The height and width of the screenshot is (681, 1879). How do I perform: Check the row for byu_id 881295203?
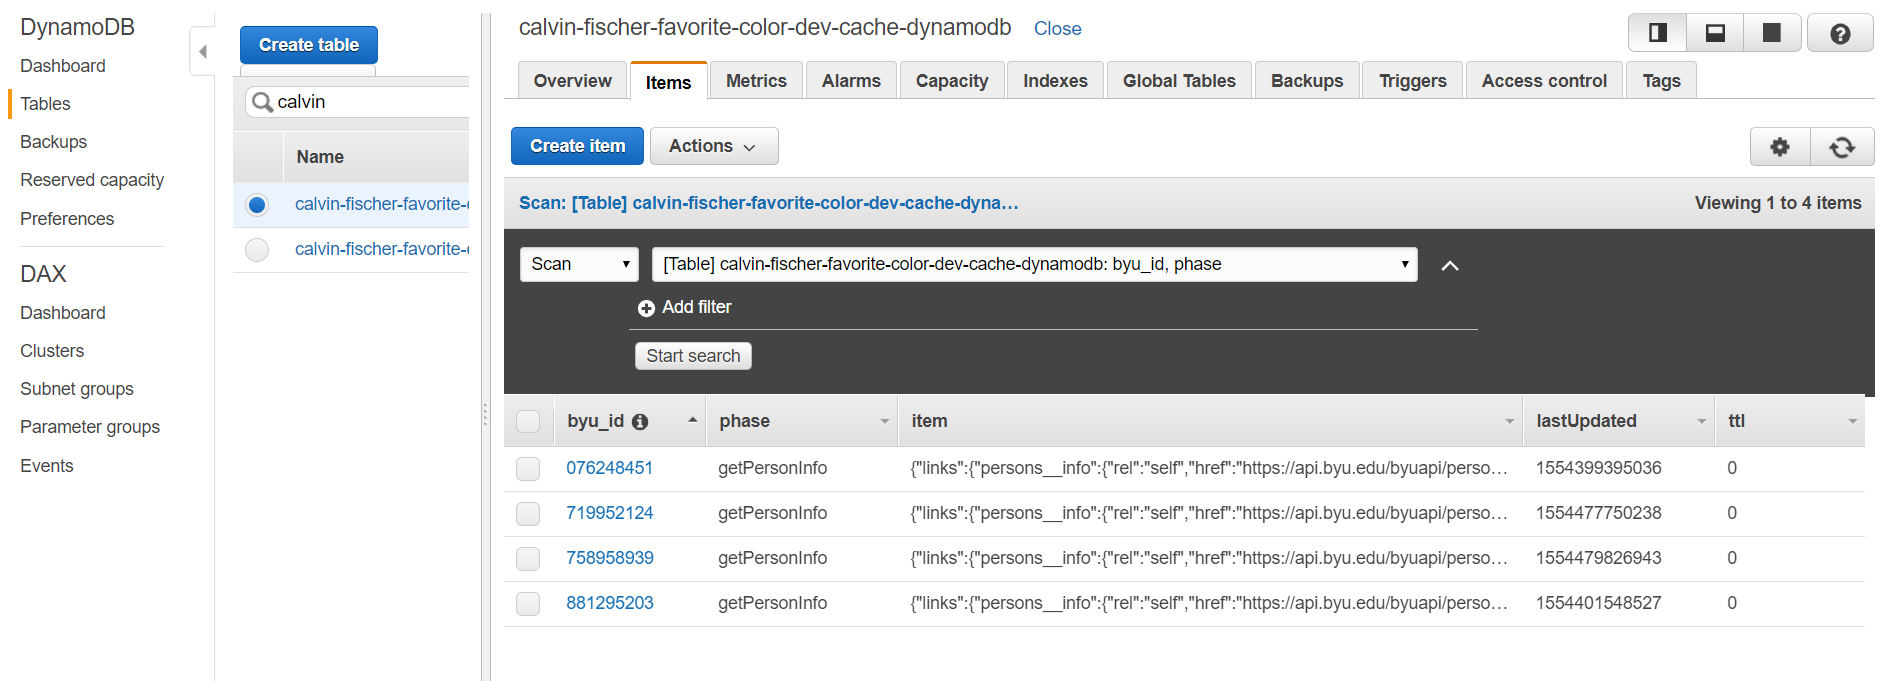[x=528, y=603]
